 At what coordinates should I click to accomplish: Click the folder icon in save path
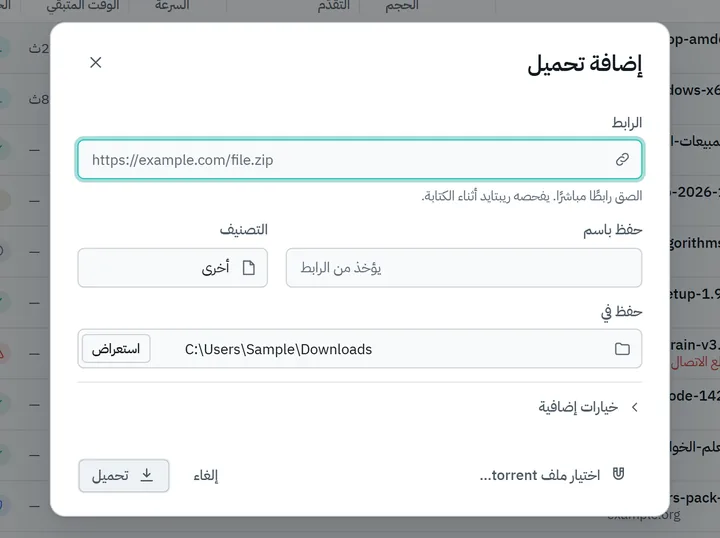tap(622, 349)
